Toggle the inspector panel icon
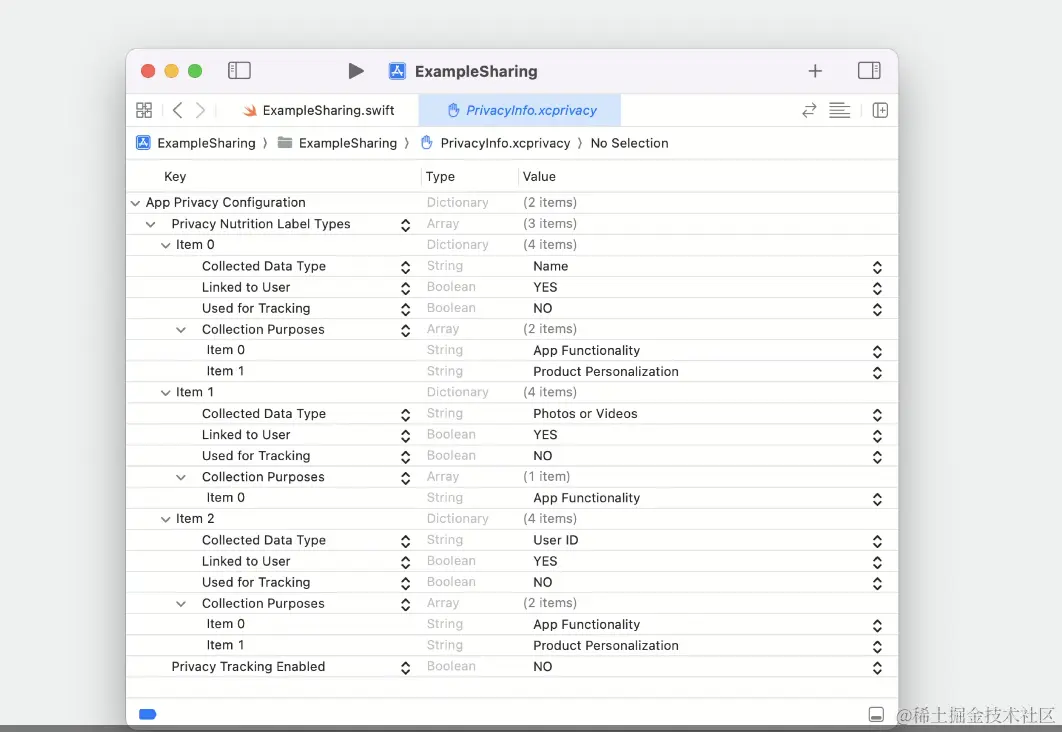This screenshot has height=732, width=1062. (869, 70)
